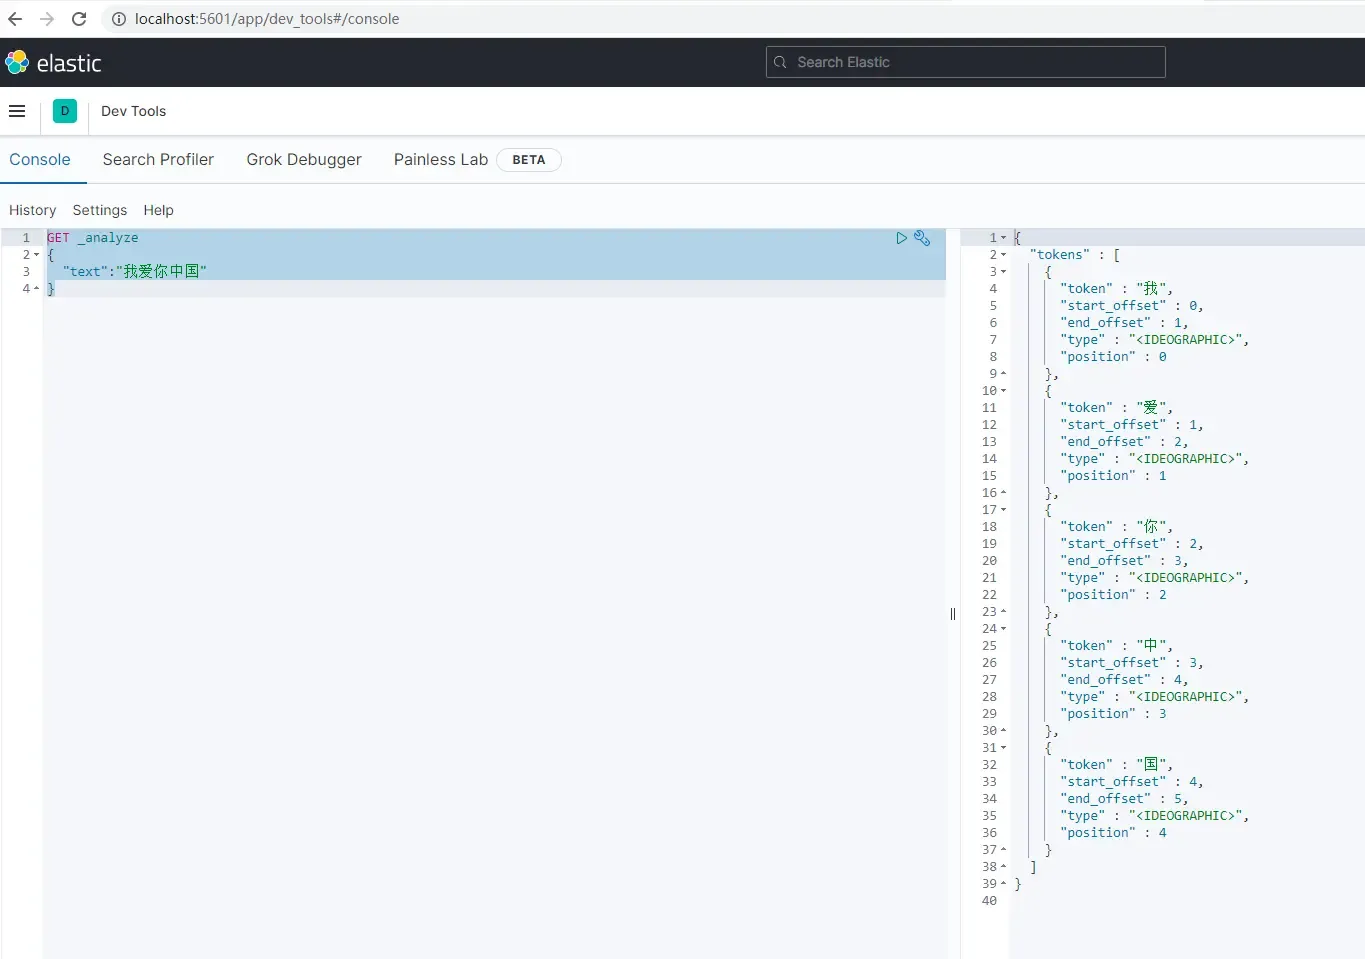Click the magnifier icon in Search Elastic
Screen dimensions: 1365x959
coord(780,62)
